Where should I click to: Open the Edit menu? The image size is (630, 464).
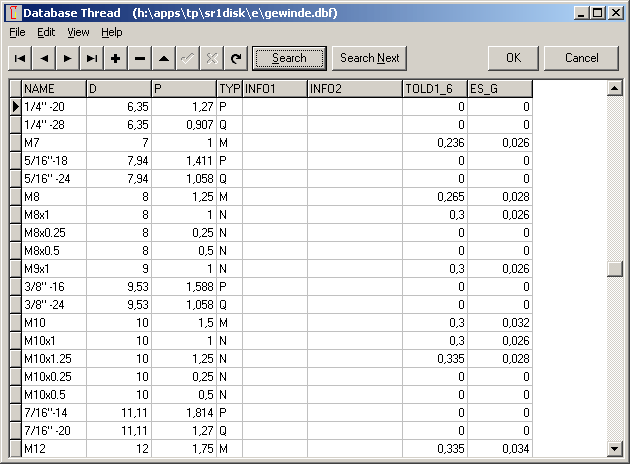point(46,32)
